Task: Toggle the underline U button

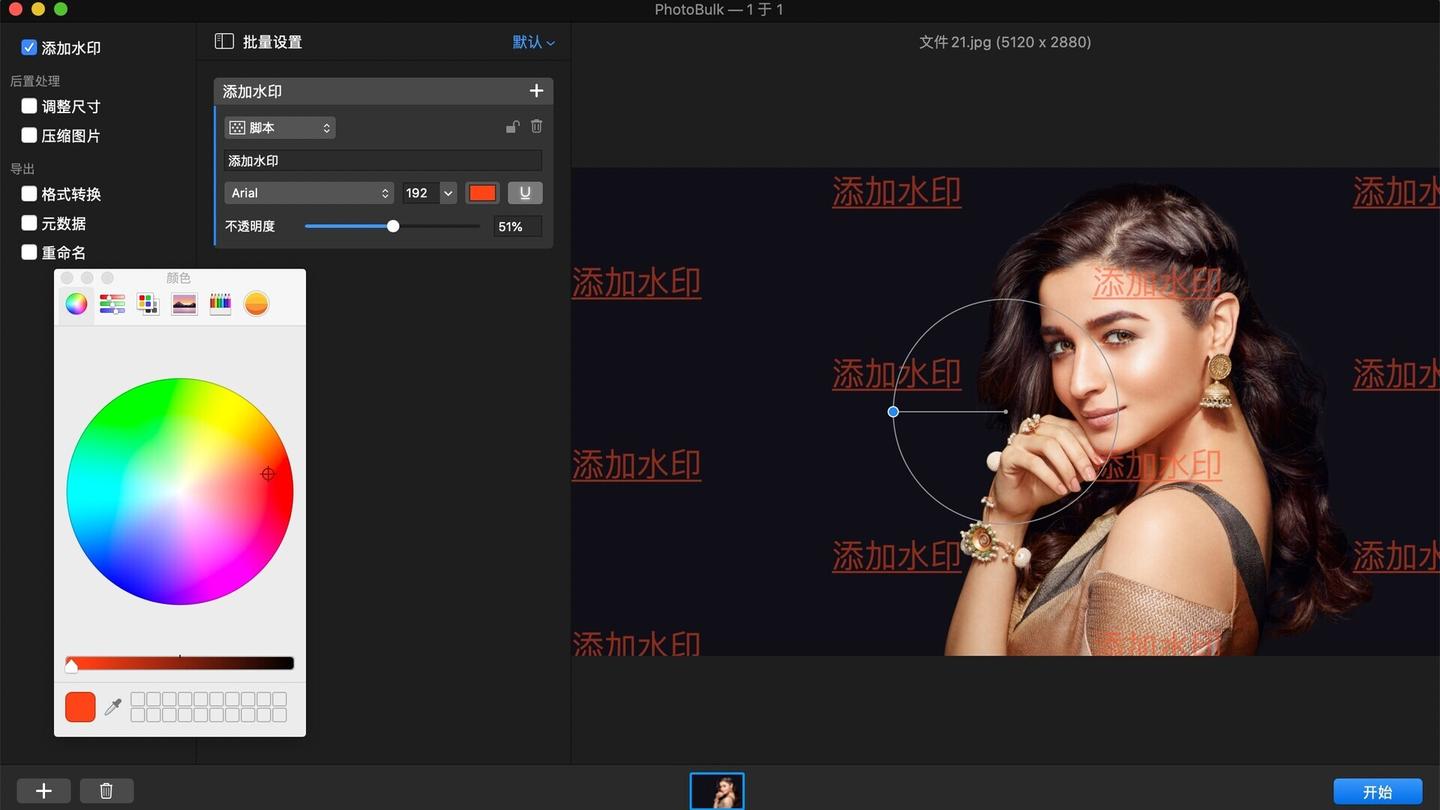Action: pyautogui.click(x=525, y=193)
